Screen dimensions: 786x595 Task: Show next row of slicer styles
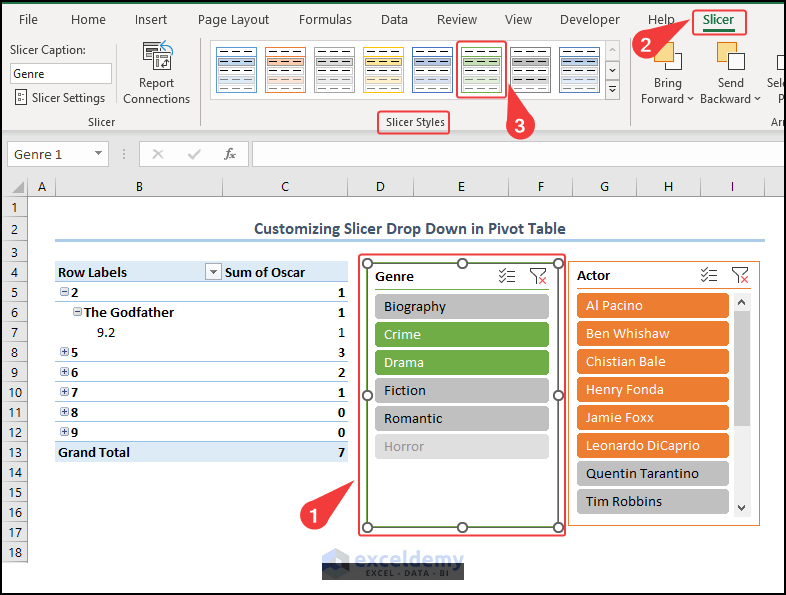click(612, 70)
